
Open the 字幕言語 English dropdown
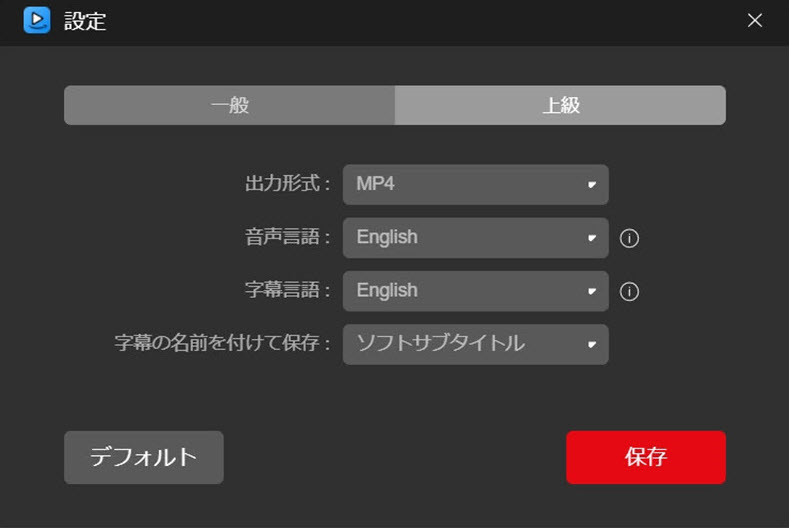click(x=476, y=291)
